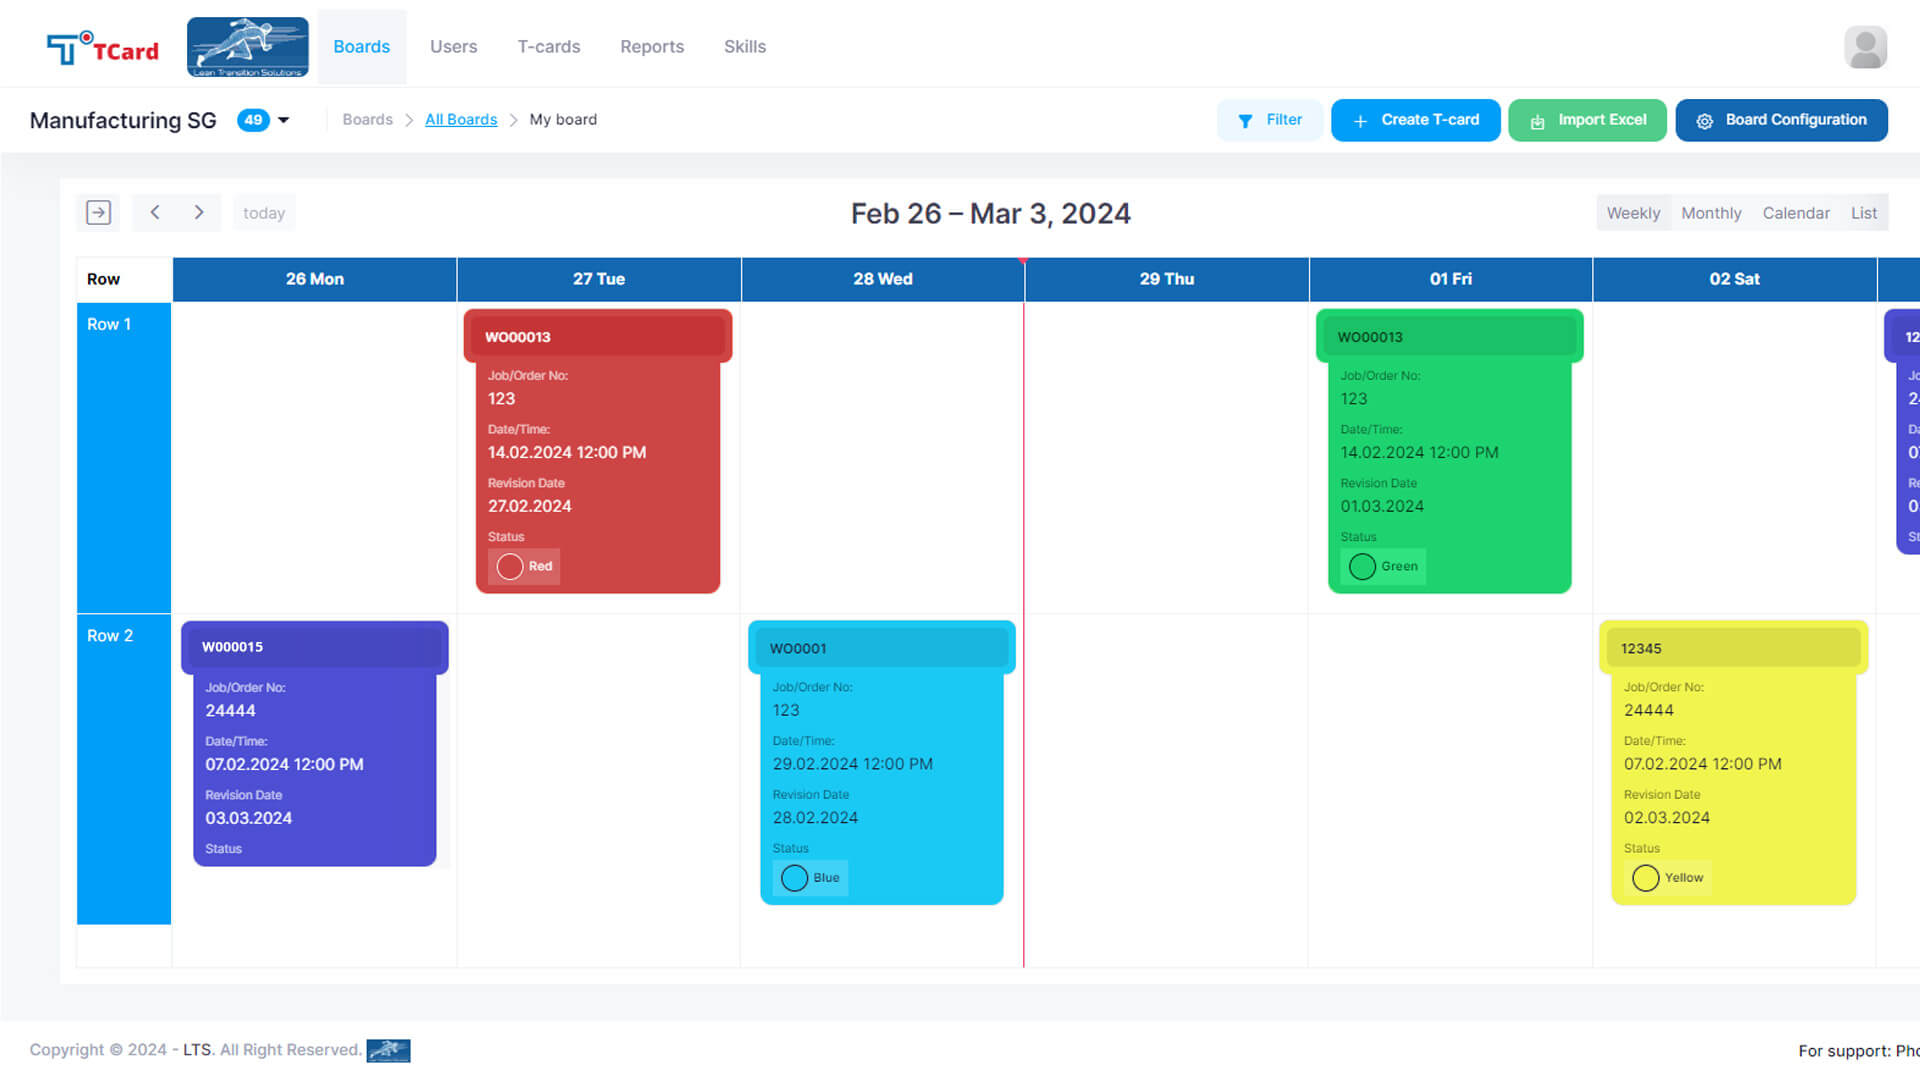Select the Red status circle
This screenshot has width=1920, height=1080.
[x=510, y=566]
